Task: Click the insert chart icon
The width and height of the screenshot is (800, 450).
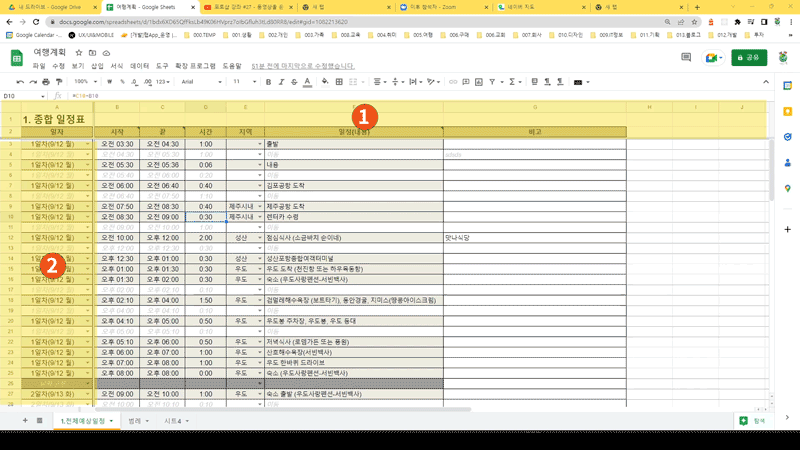Action: pos(479,82)
